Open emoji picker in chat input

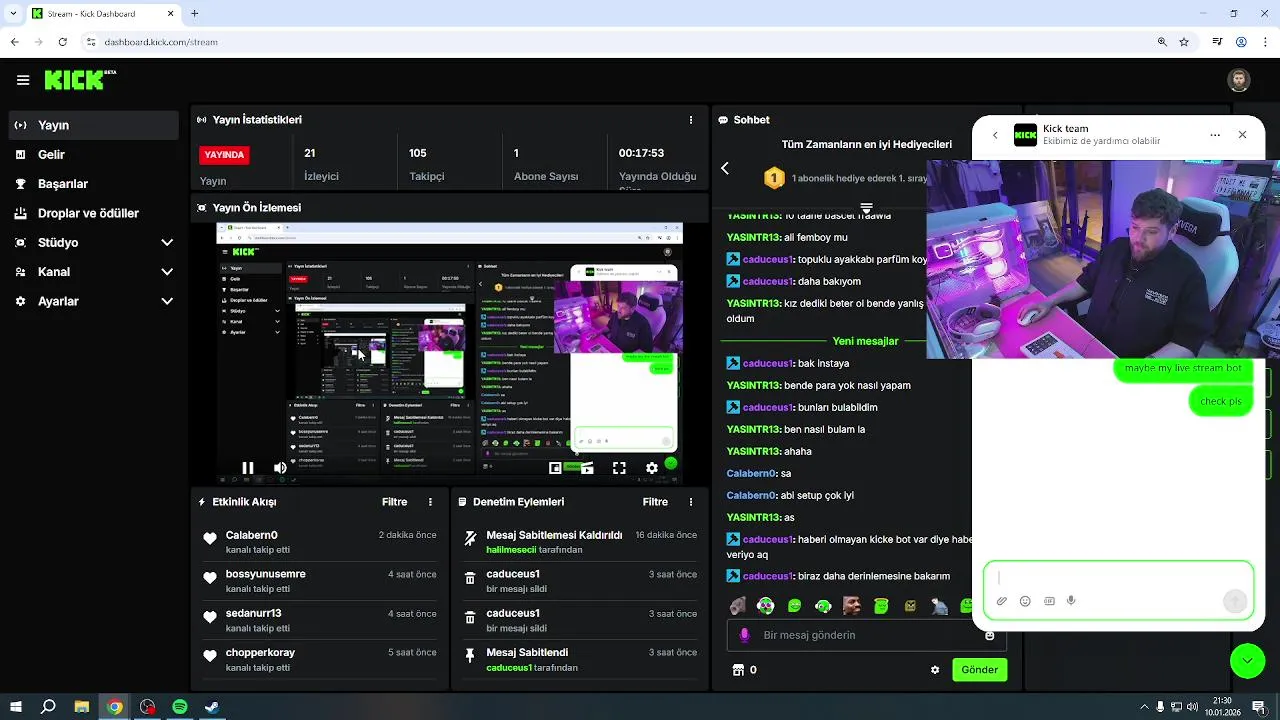click(990, 635)
